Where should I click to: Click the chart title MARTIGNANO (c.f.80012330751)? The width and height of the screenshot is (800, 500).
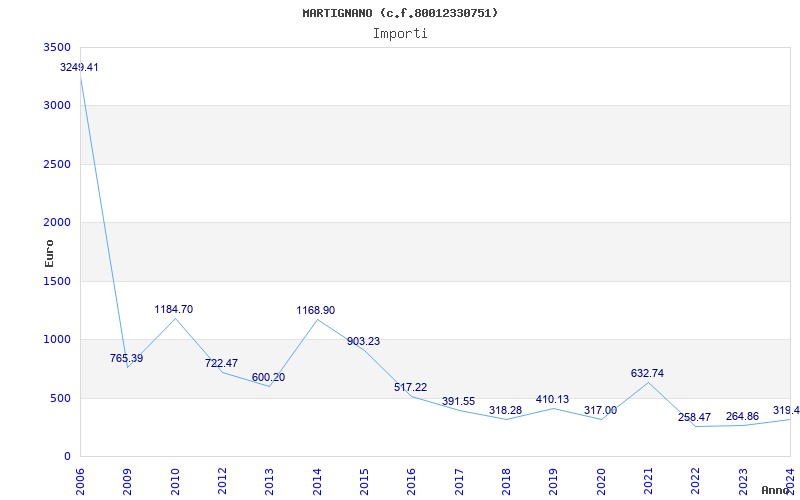tap(400, 13)
